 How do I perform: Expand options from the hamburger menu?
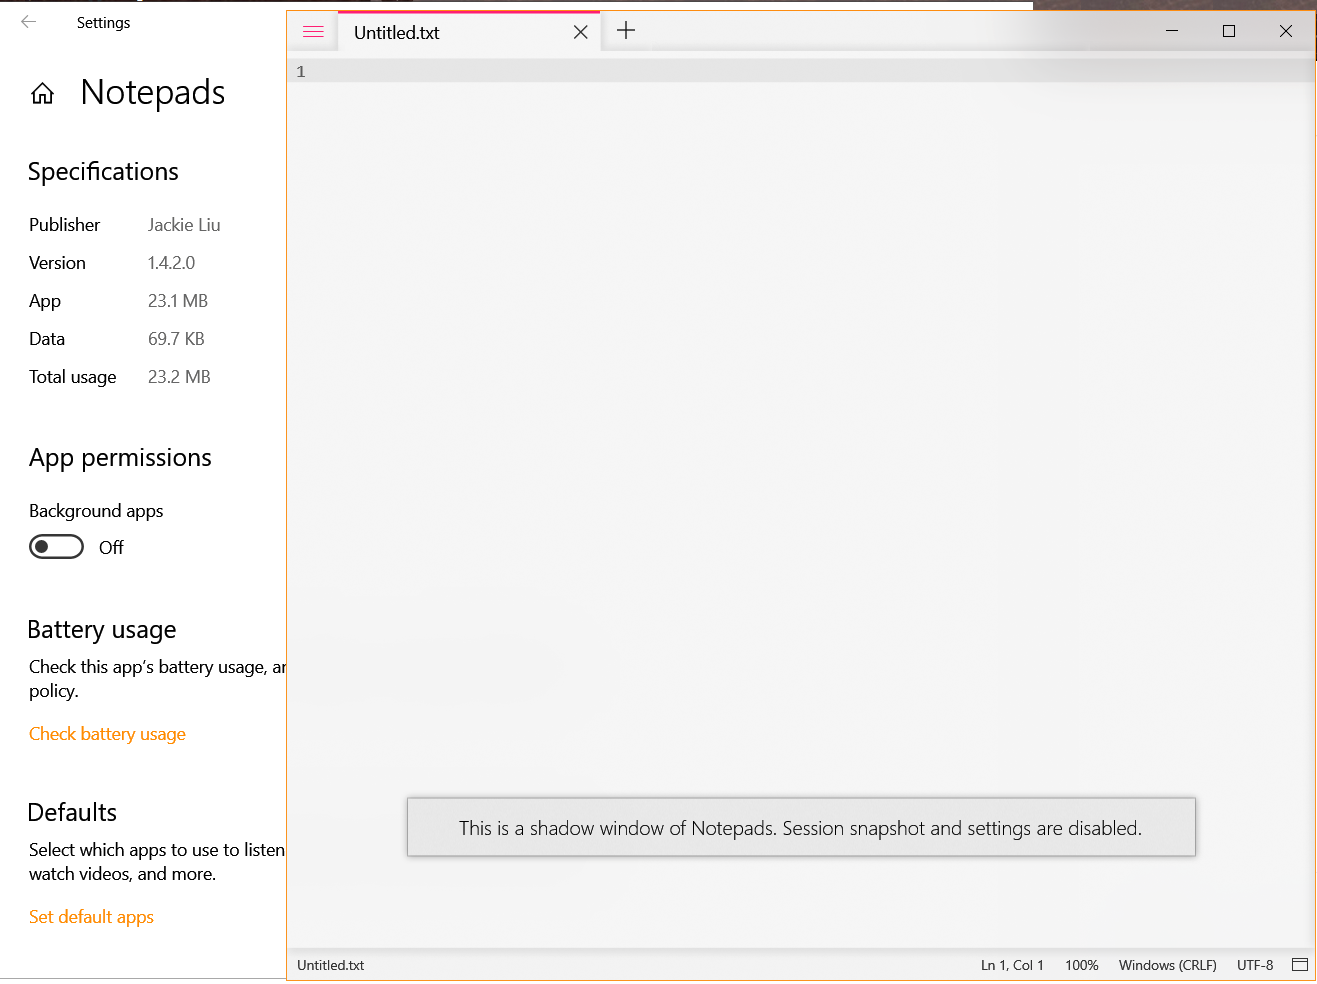tap(312, 31)
